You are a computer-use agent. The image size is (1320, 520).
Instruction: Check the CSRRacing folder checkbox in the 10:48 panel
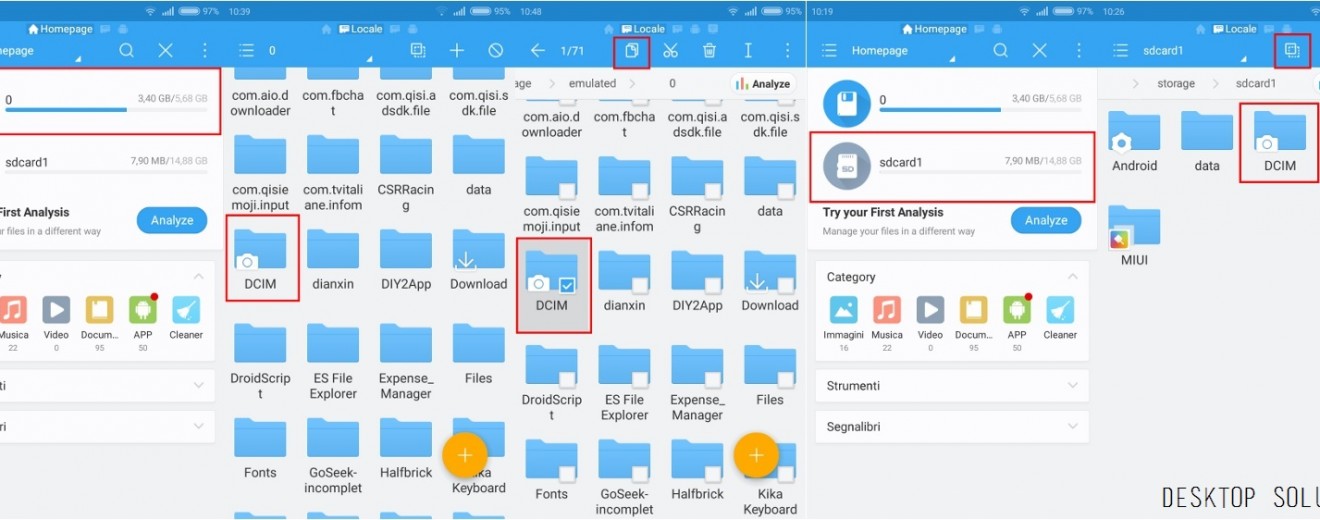click(713, 190)
